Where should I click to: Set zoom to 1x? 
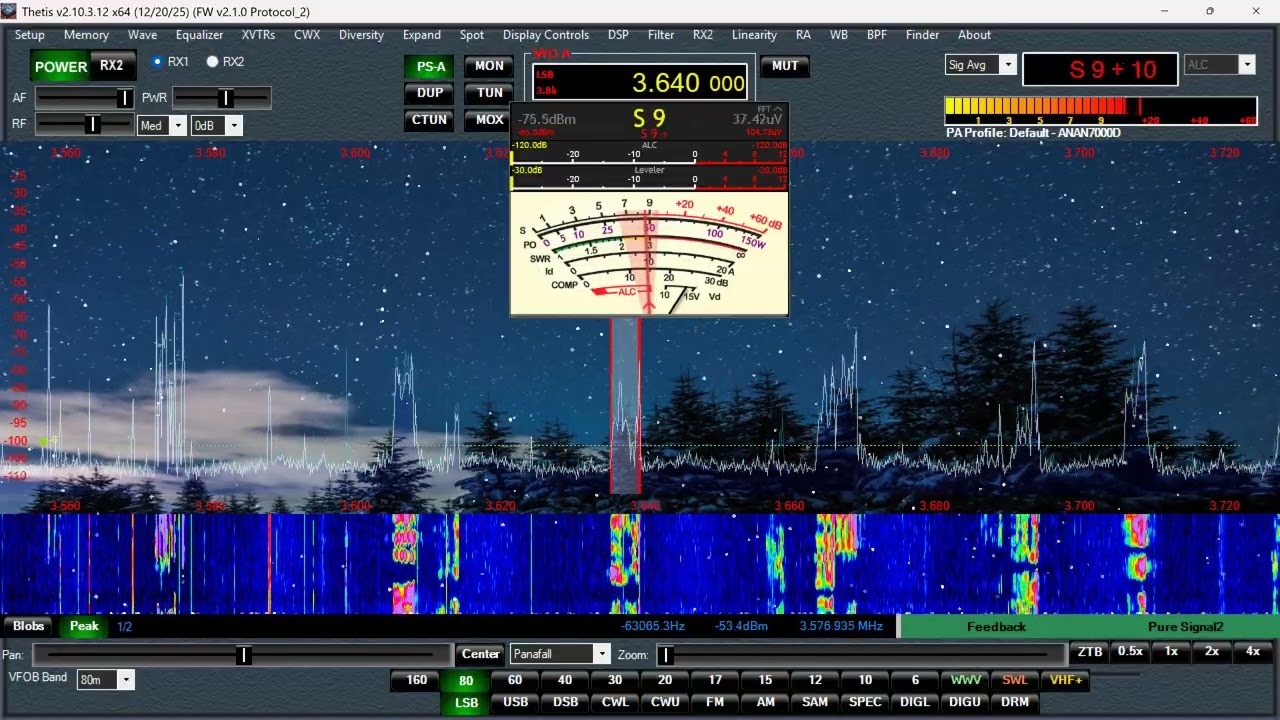tap(1171, 652)
